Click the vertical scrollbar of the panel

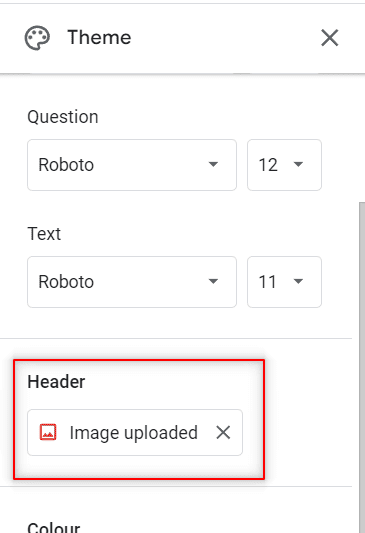[362, 367]
